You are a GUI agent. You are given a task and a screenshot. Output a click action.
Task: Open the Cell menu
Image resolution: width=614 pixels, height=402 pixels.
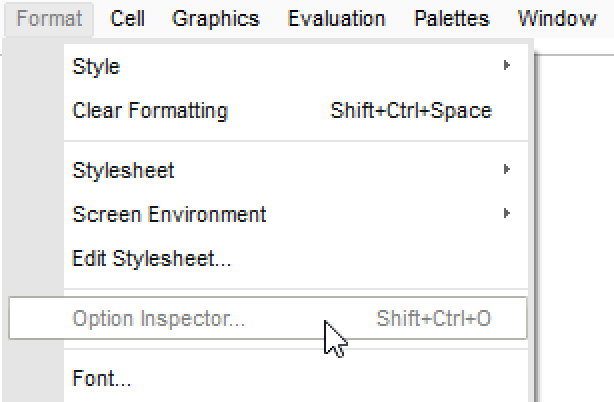[128, 19]
